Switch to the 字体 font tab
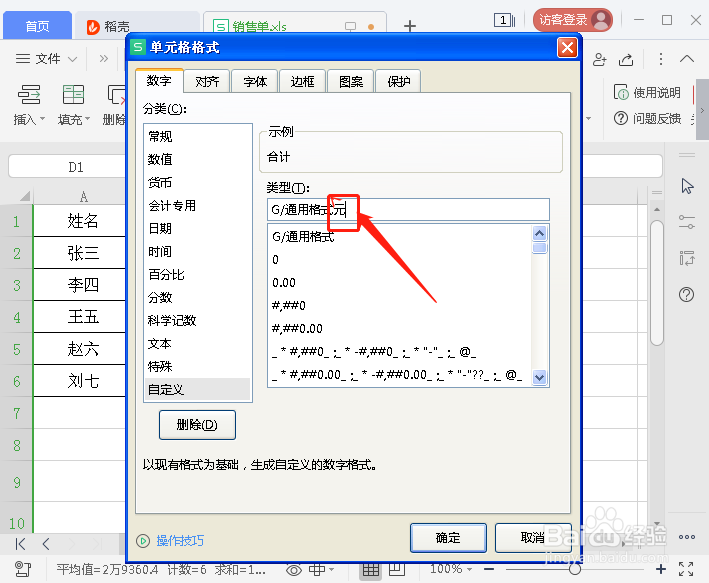Screen dimensions: 709x583 255,81
